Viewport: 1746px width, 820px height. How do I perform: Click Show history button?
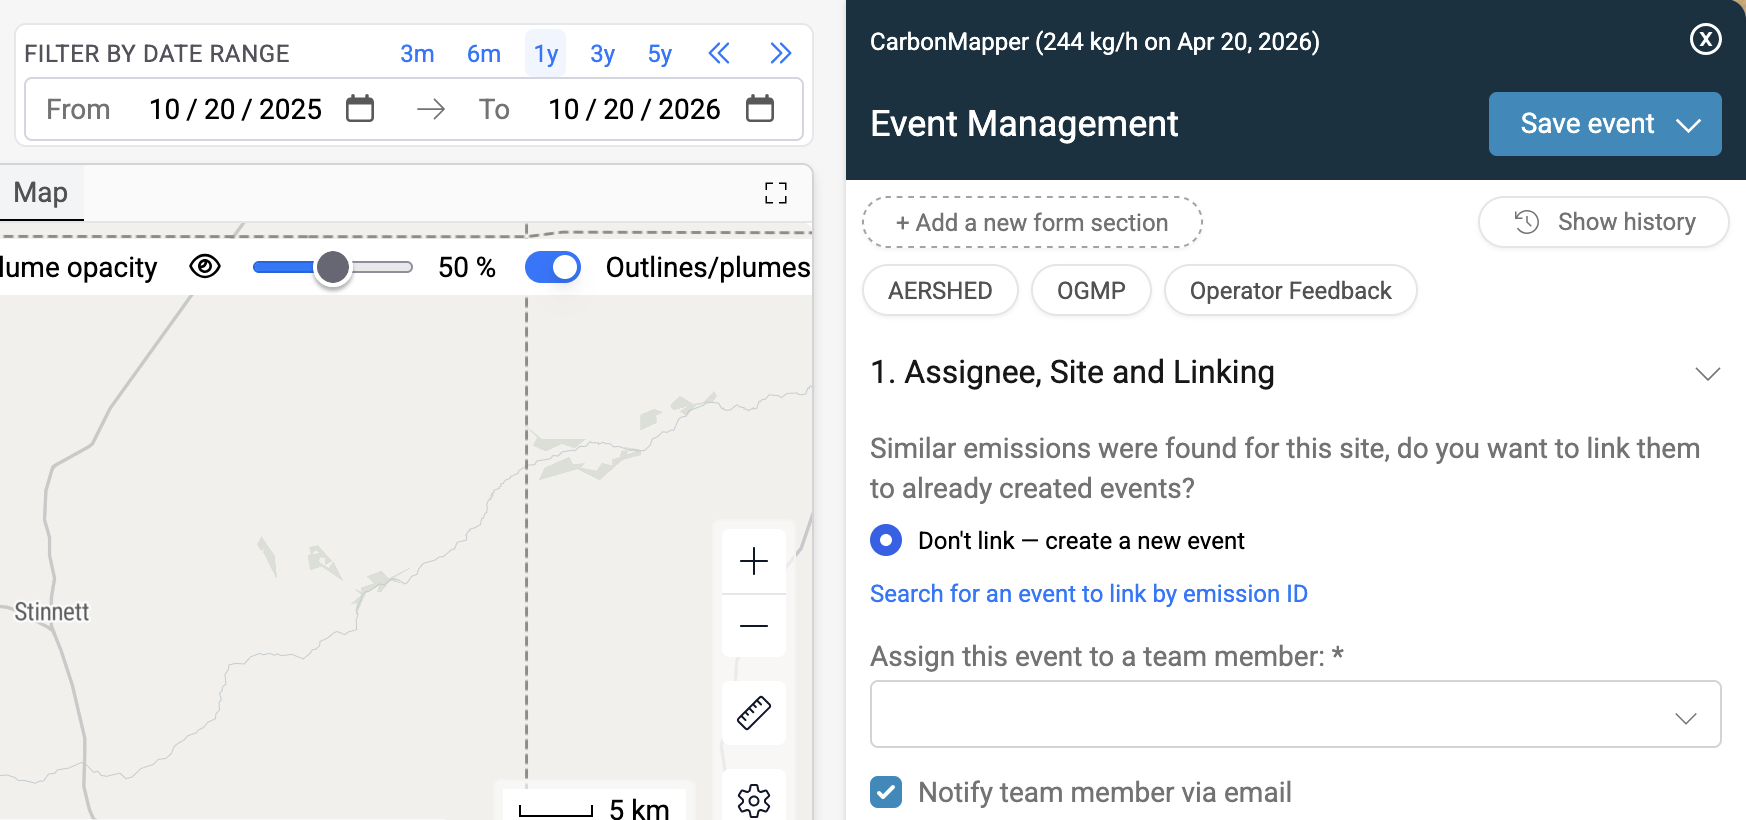(x=1603, y=222)
